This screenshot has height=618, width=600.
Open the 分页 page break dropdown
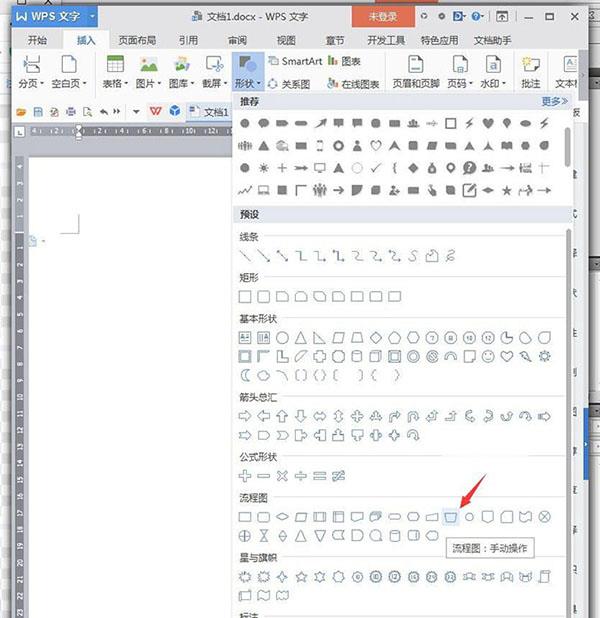point(31,72)
